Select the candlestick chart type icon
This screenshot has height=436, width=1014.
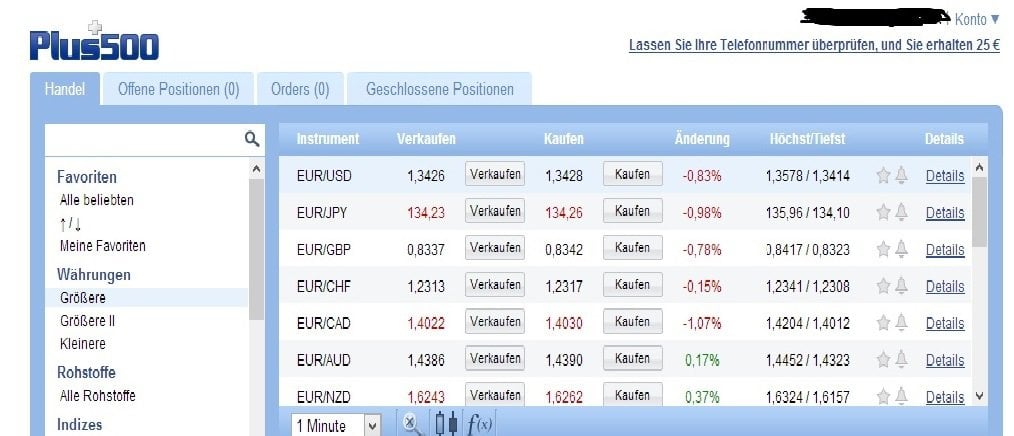[446, 424]
